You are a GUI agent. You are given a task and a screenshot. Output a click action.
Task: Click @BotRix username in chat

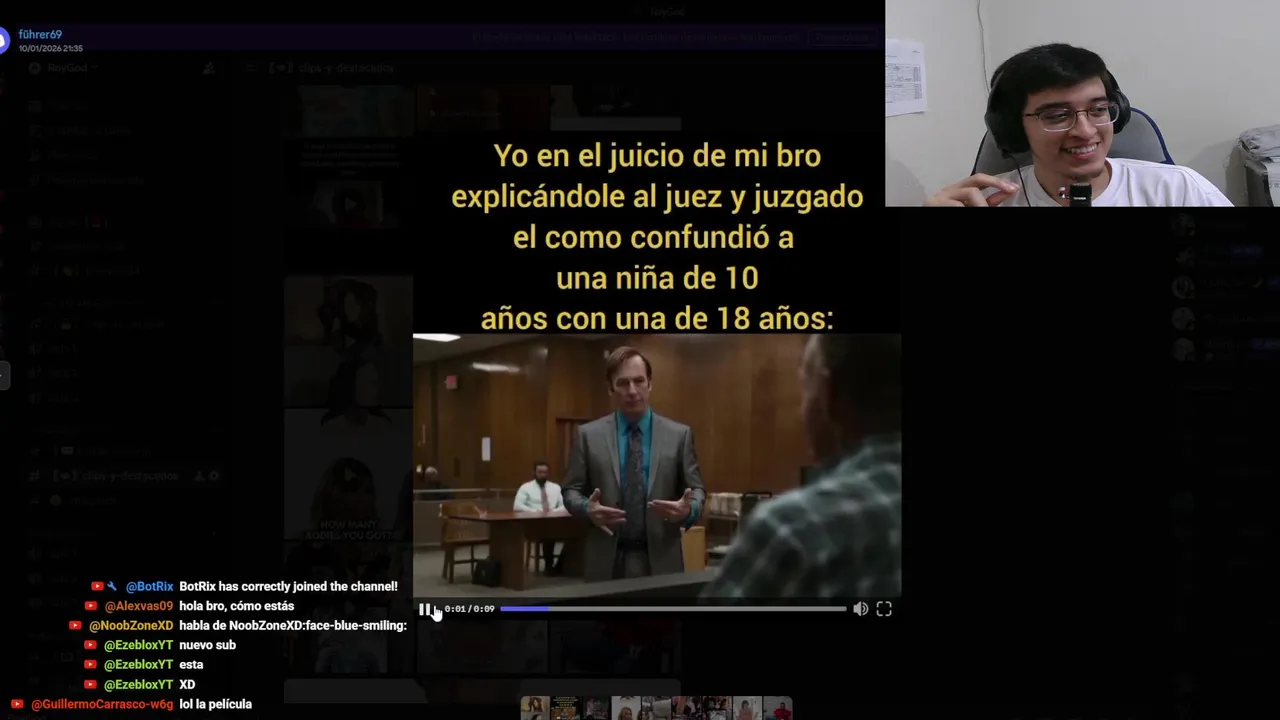coord(149,587)
